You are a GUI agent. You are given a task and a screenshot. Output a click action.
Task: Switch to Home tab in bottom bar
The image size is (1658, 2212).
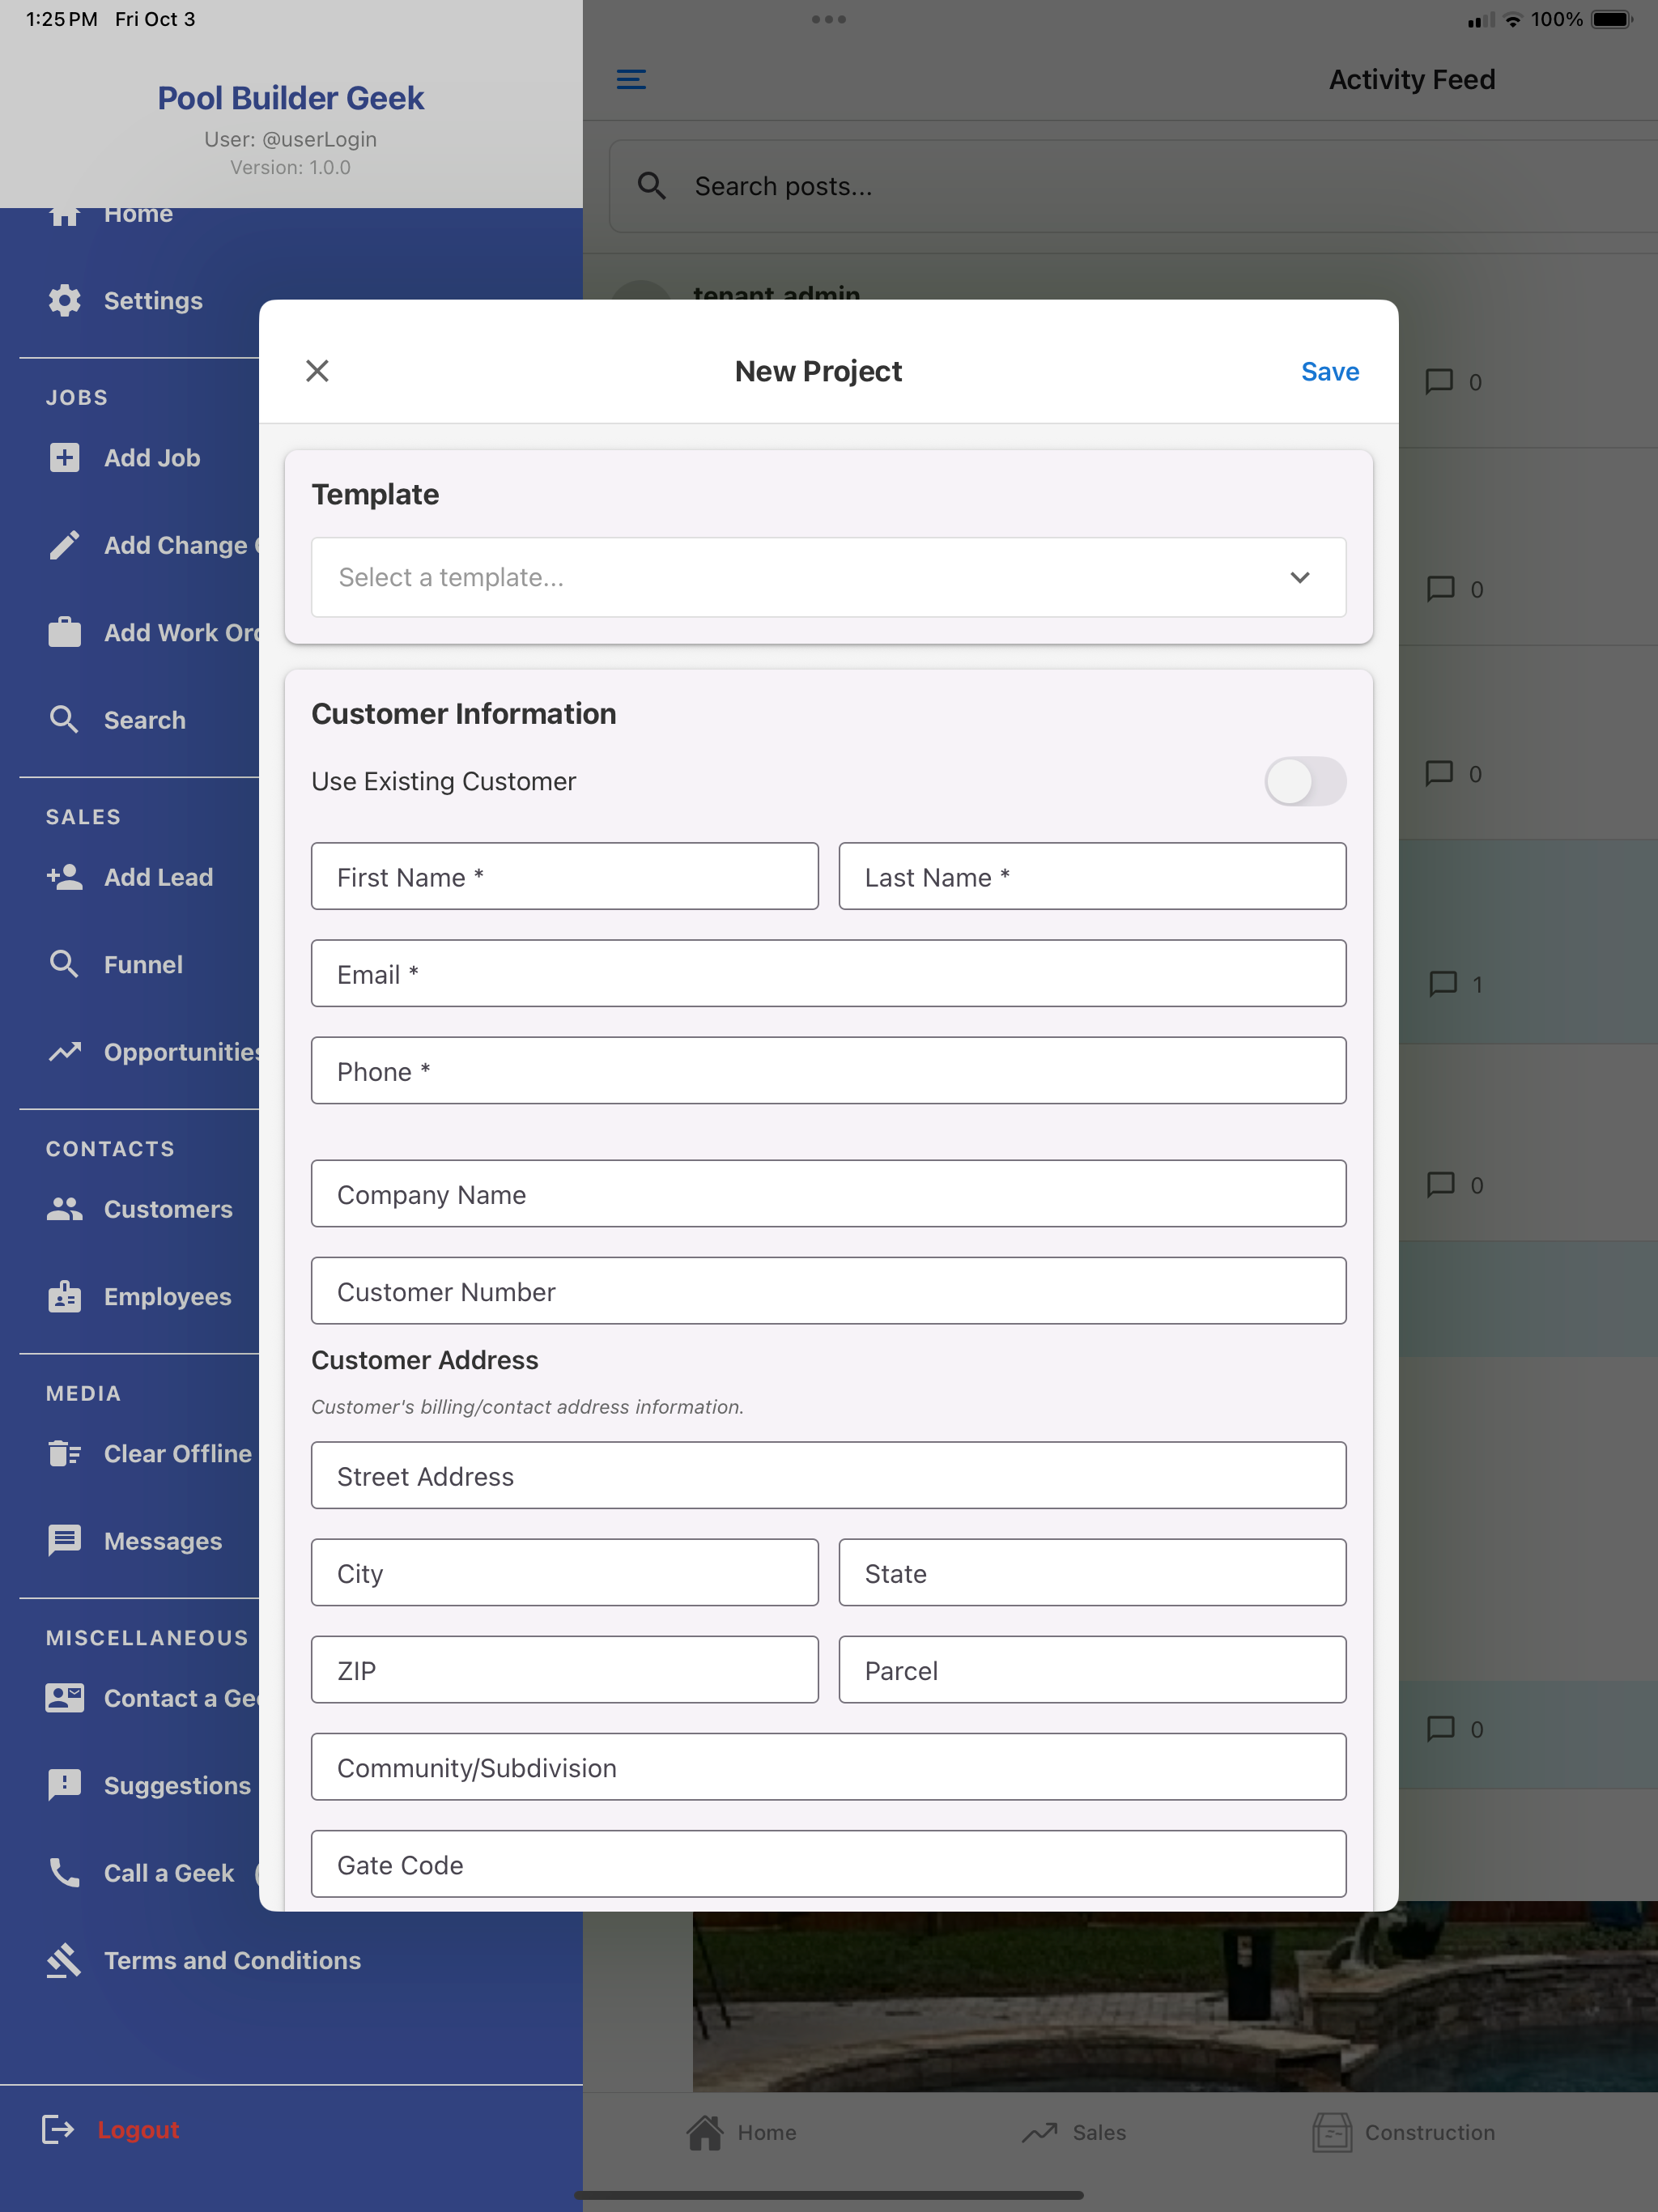click(x=741, y=2132)
